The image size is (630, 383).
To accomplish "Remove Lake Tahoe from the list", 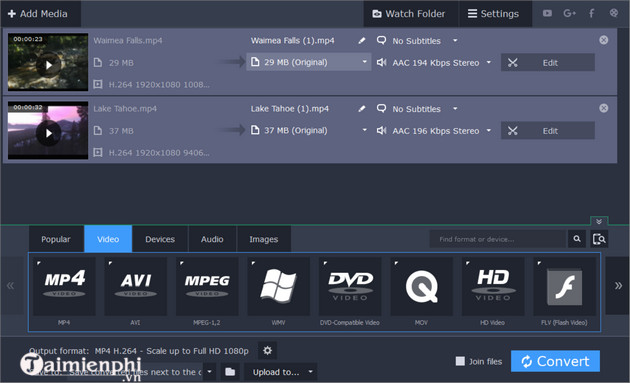I will tap(603, 108).
